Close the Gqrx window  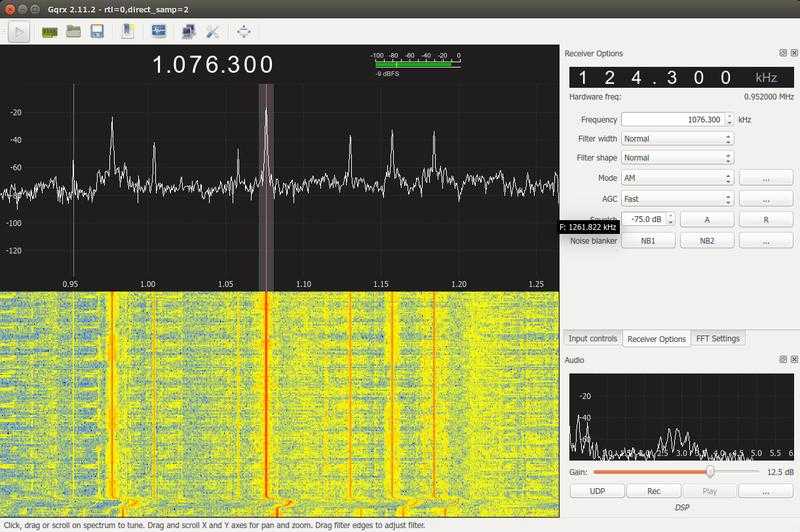pyautogui.click(x=10, y=9)
